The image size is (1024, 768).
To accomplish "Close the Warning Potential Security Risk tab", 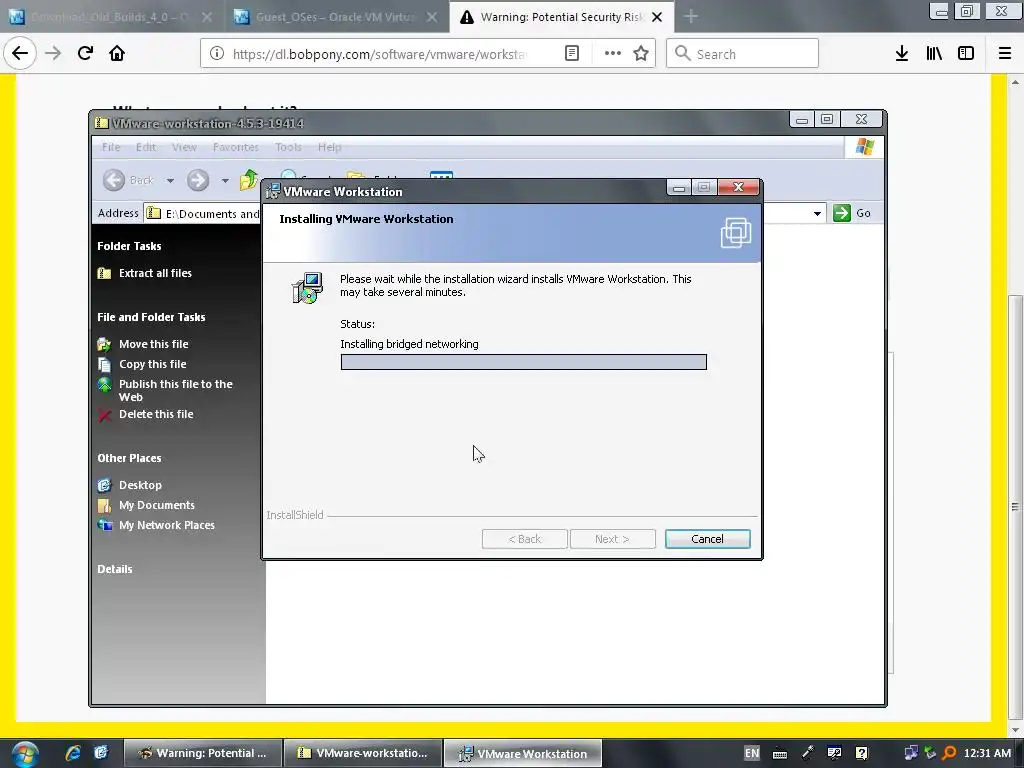I will (657, 17).
